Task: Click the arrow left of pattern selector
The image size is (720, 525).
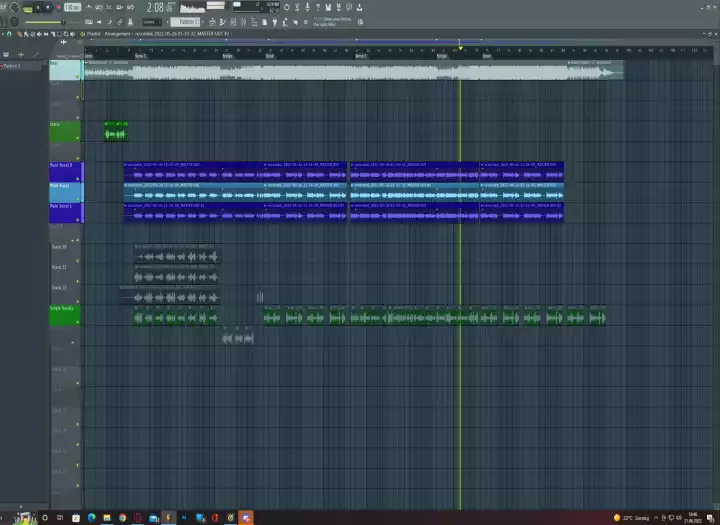Action: point(168,22)
